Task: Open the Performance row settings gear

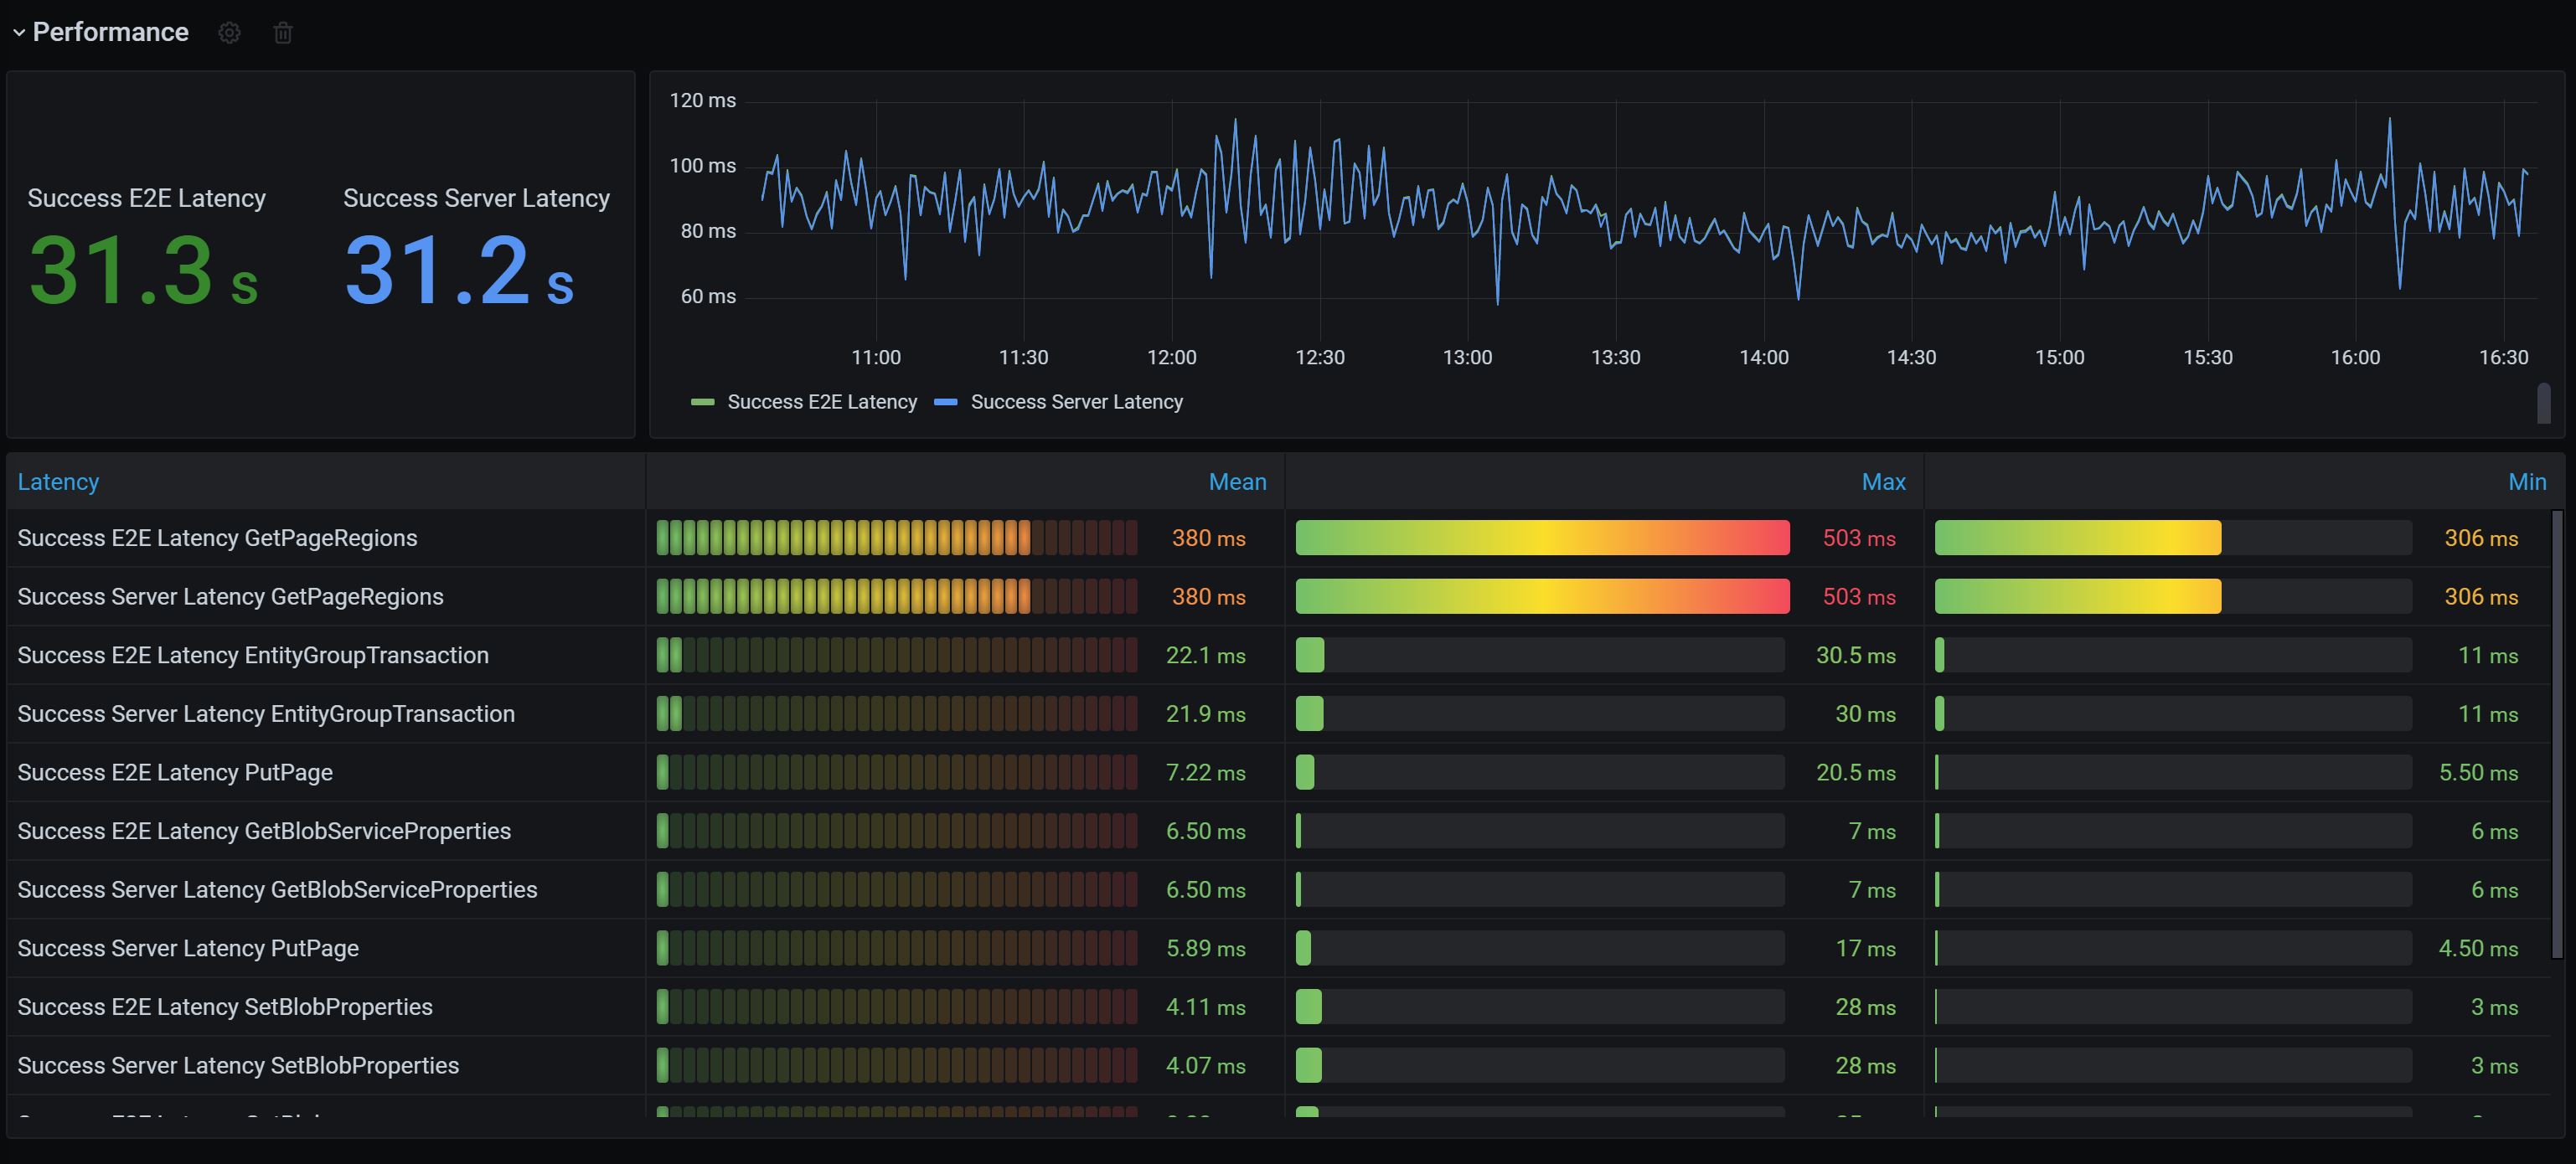Action: tap(229, 33)
